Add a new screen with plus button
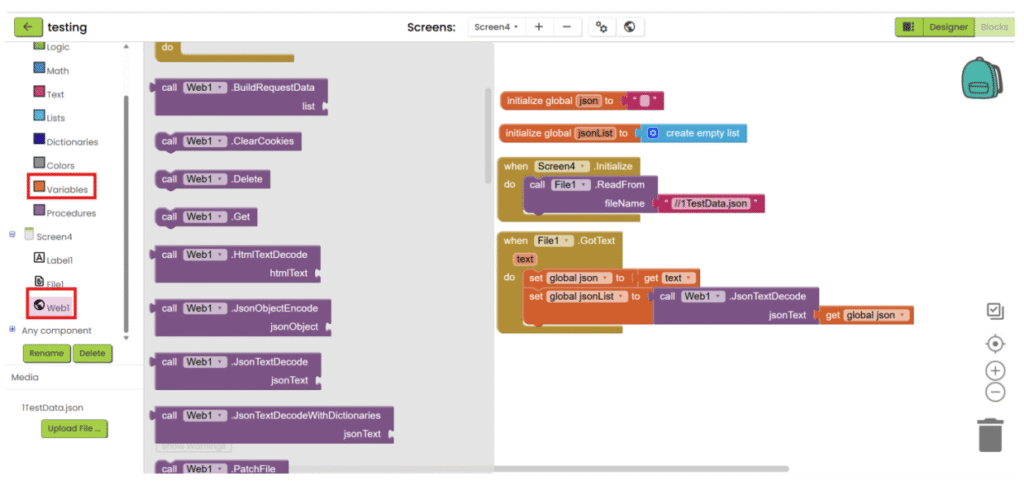This screenshot has width=1024, height=481. coord(539,27)
